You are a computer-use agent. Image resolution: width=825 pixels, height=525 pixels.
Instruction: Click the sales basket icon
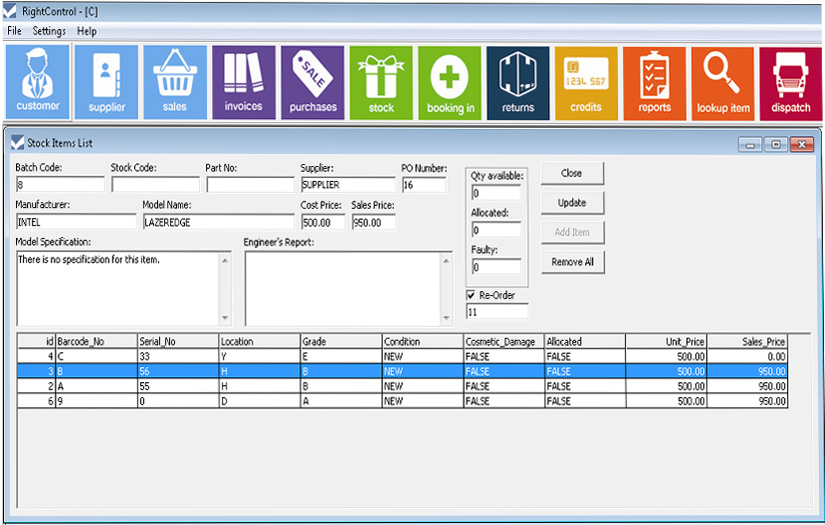175,82
